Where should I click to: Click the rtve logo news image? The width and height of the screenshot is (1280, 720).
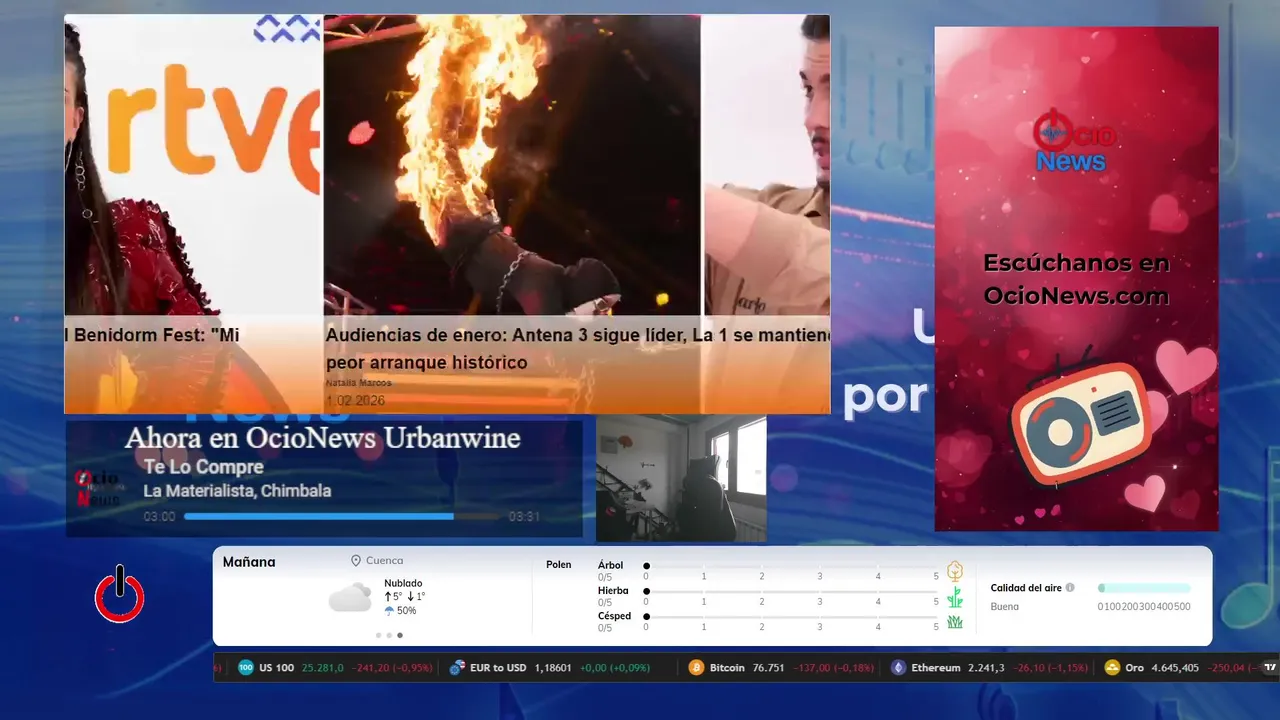[193, 165]
